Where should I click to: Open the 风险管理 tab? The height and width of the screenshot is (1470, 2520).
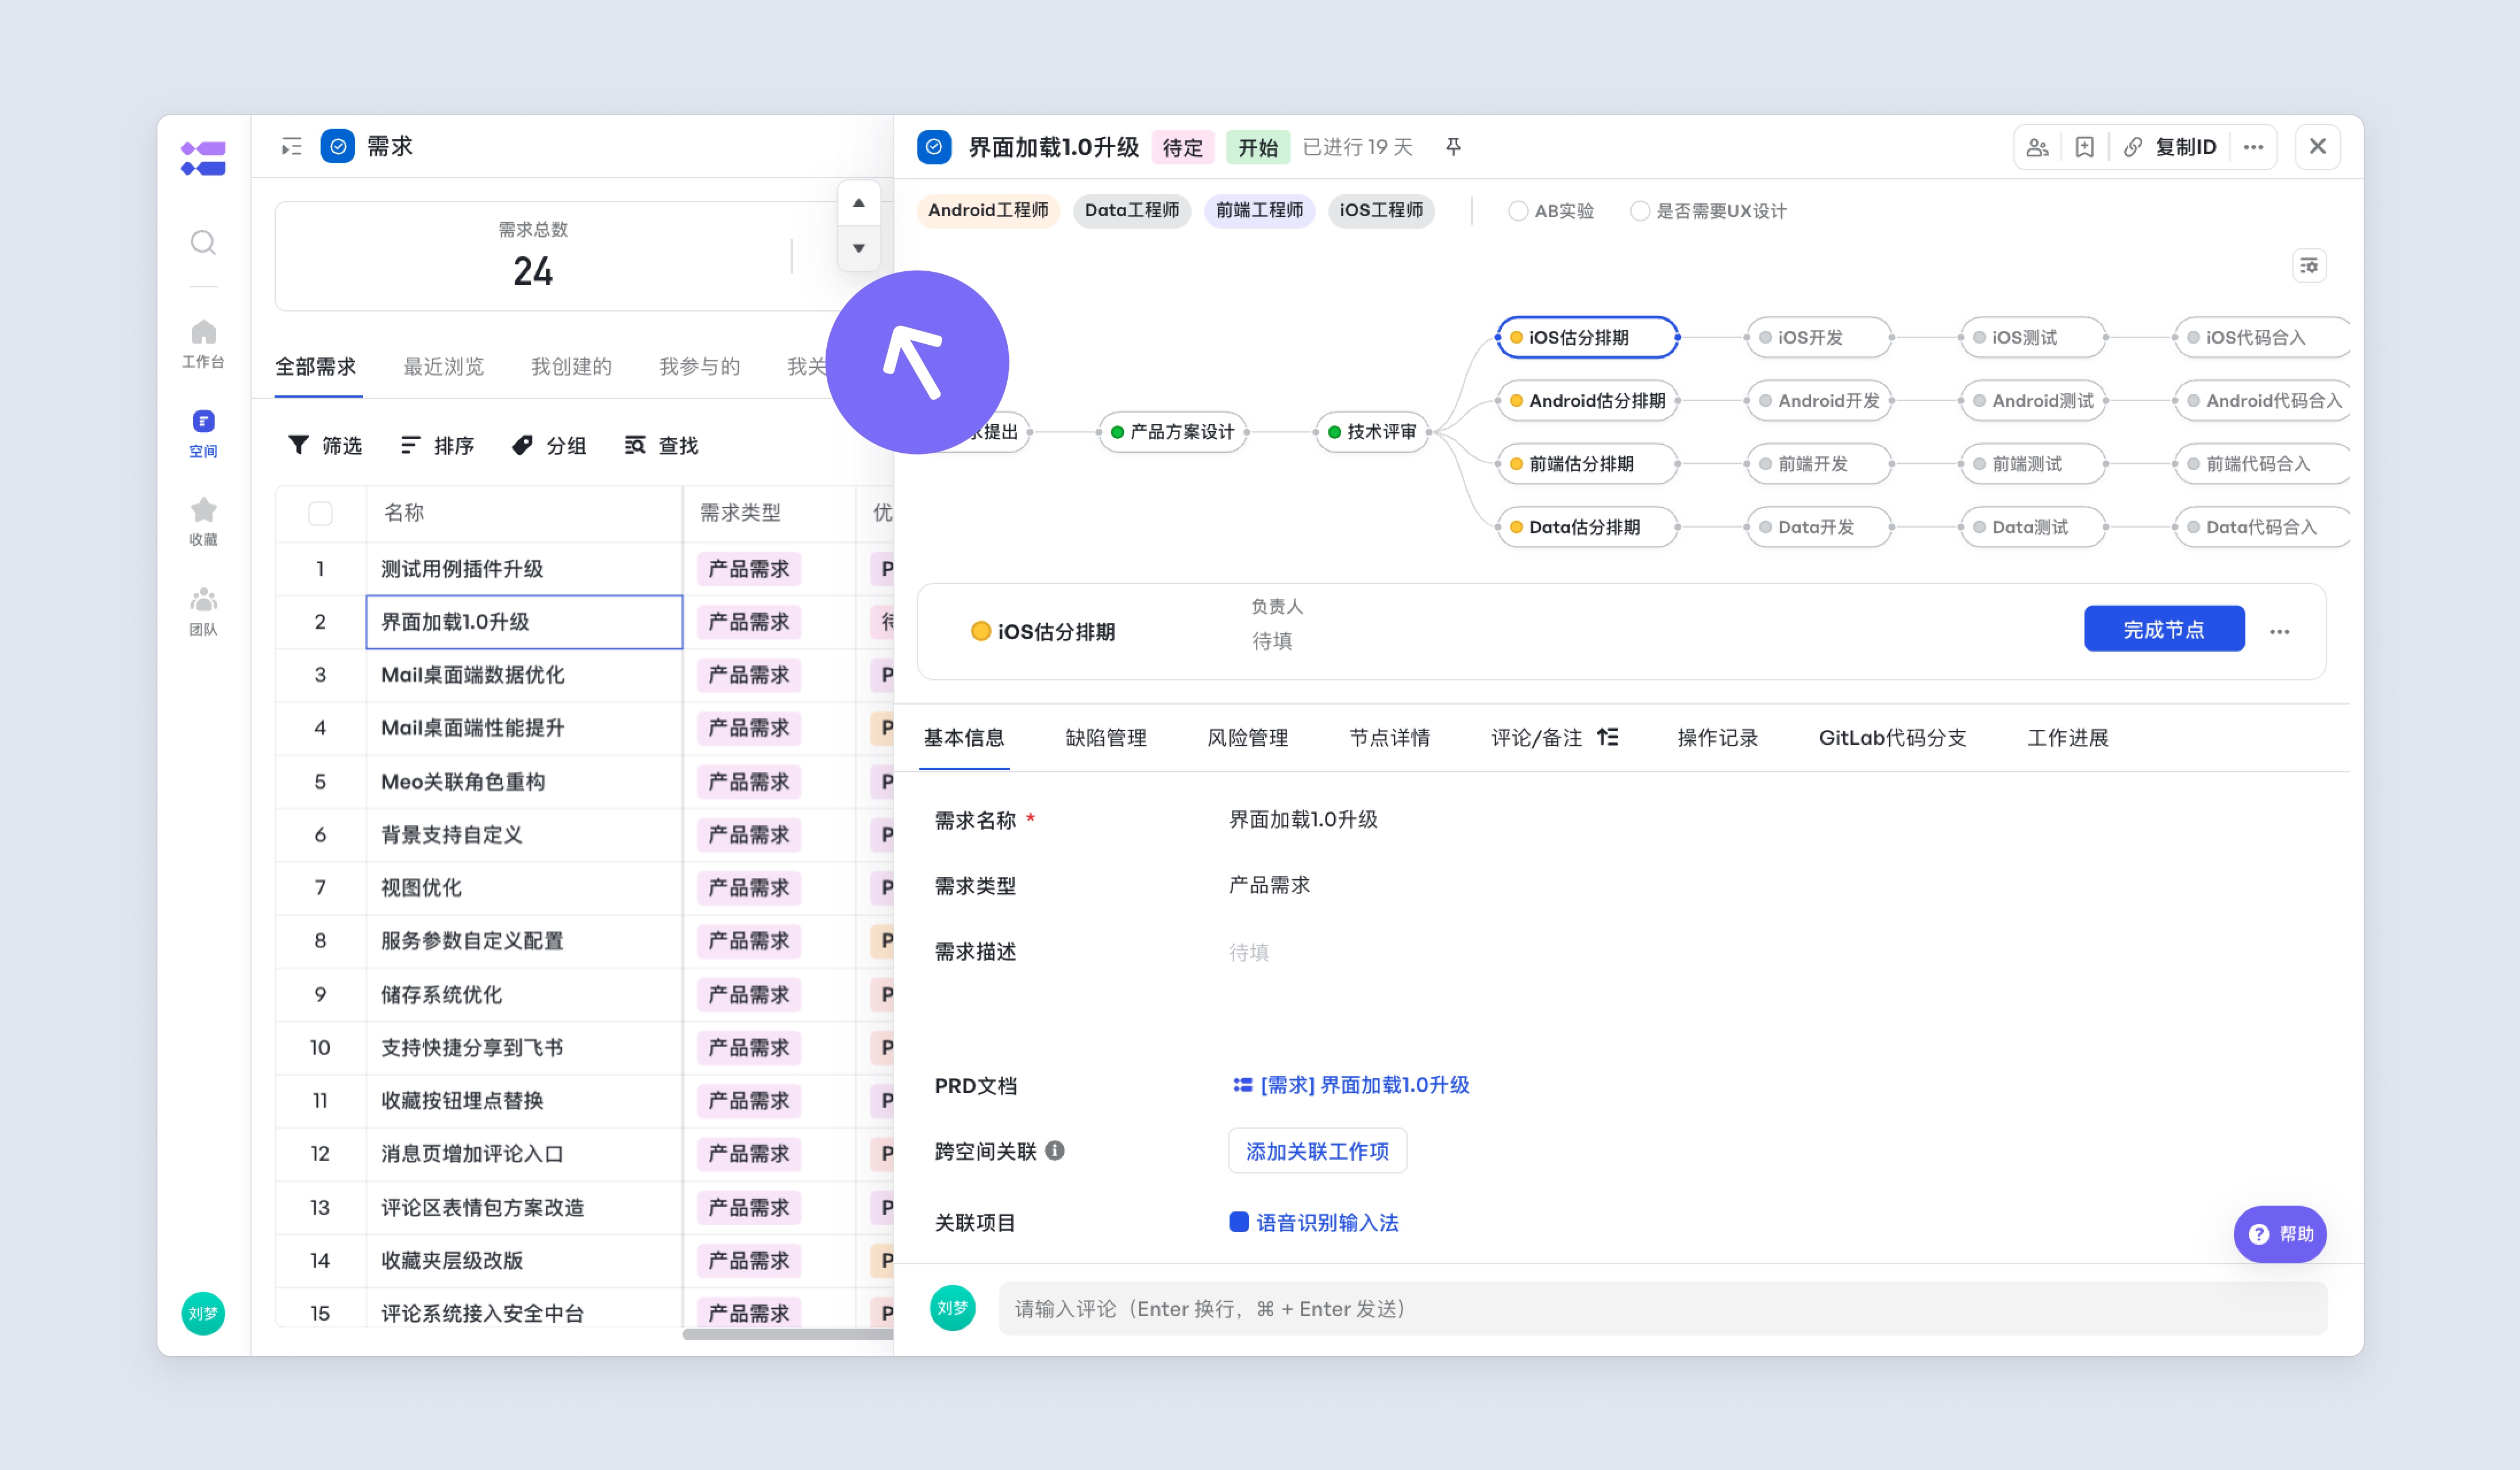1248,737
